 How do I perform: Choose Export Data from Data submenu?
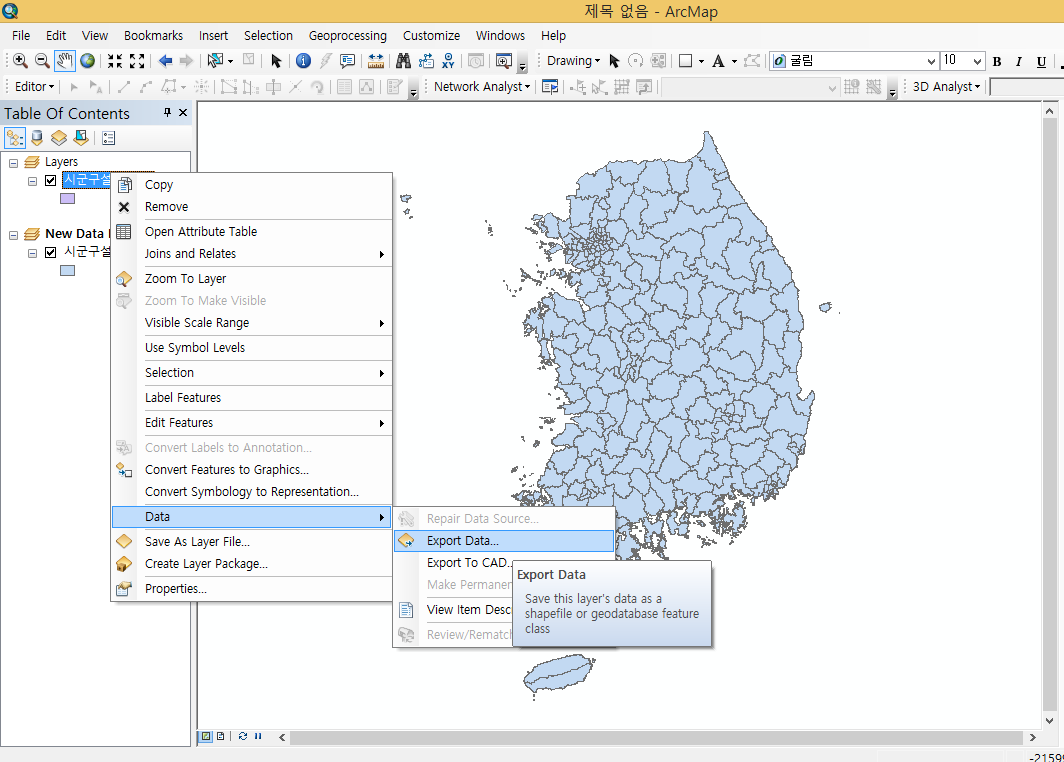[504, 541]
